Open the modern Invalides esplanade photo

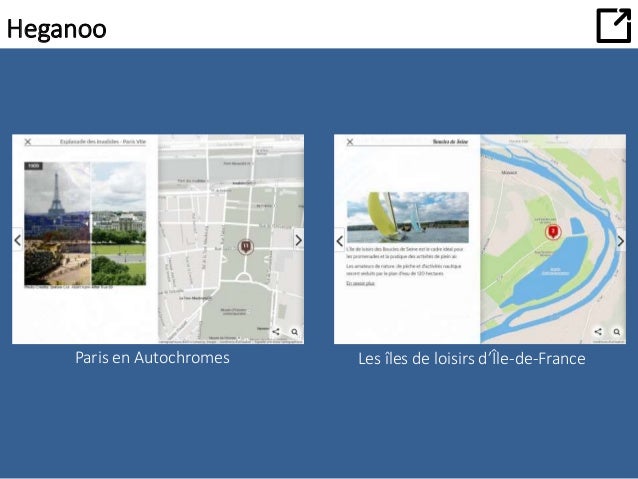pyautogui.click(x=118, y=223)
